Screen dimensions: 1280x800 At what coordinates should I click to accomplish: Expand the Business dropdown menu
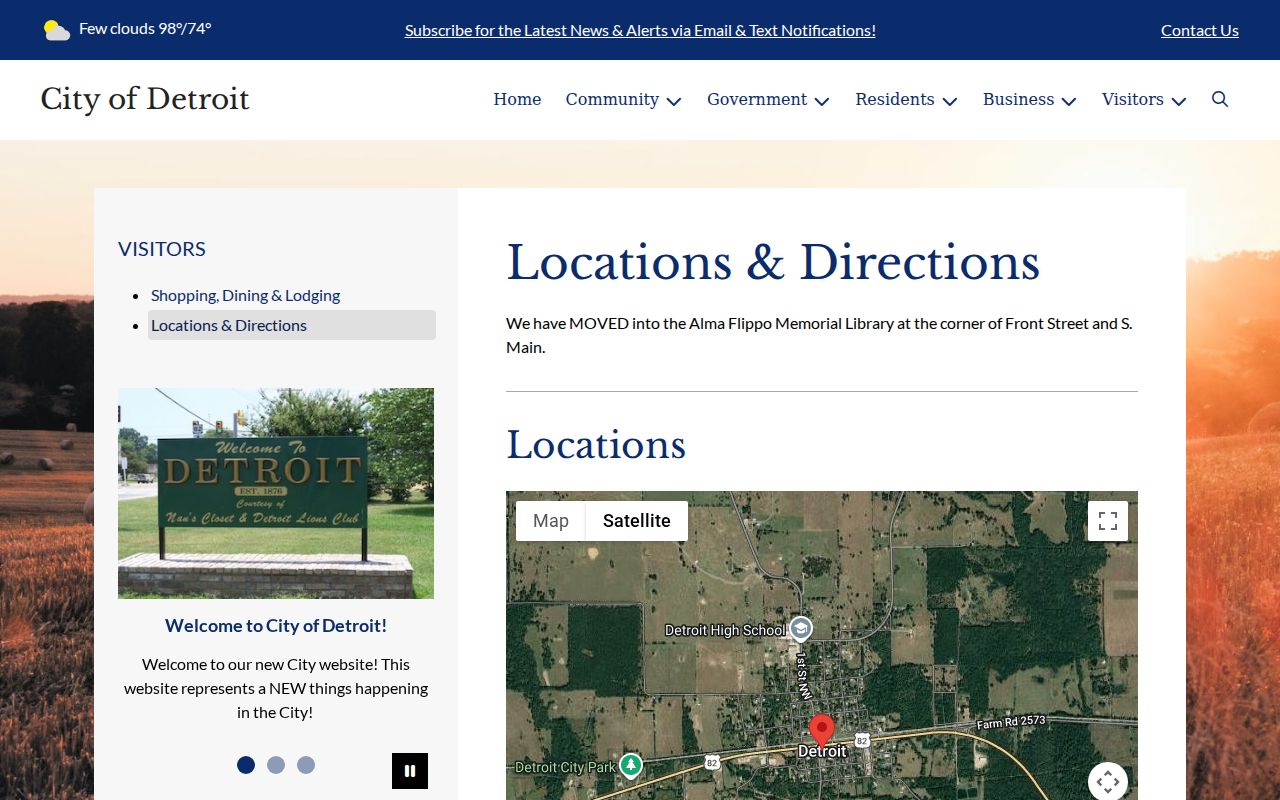point(1029,99)
